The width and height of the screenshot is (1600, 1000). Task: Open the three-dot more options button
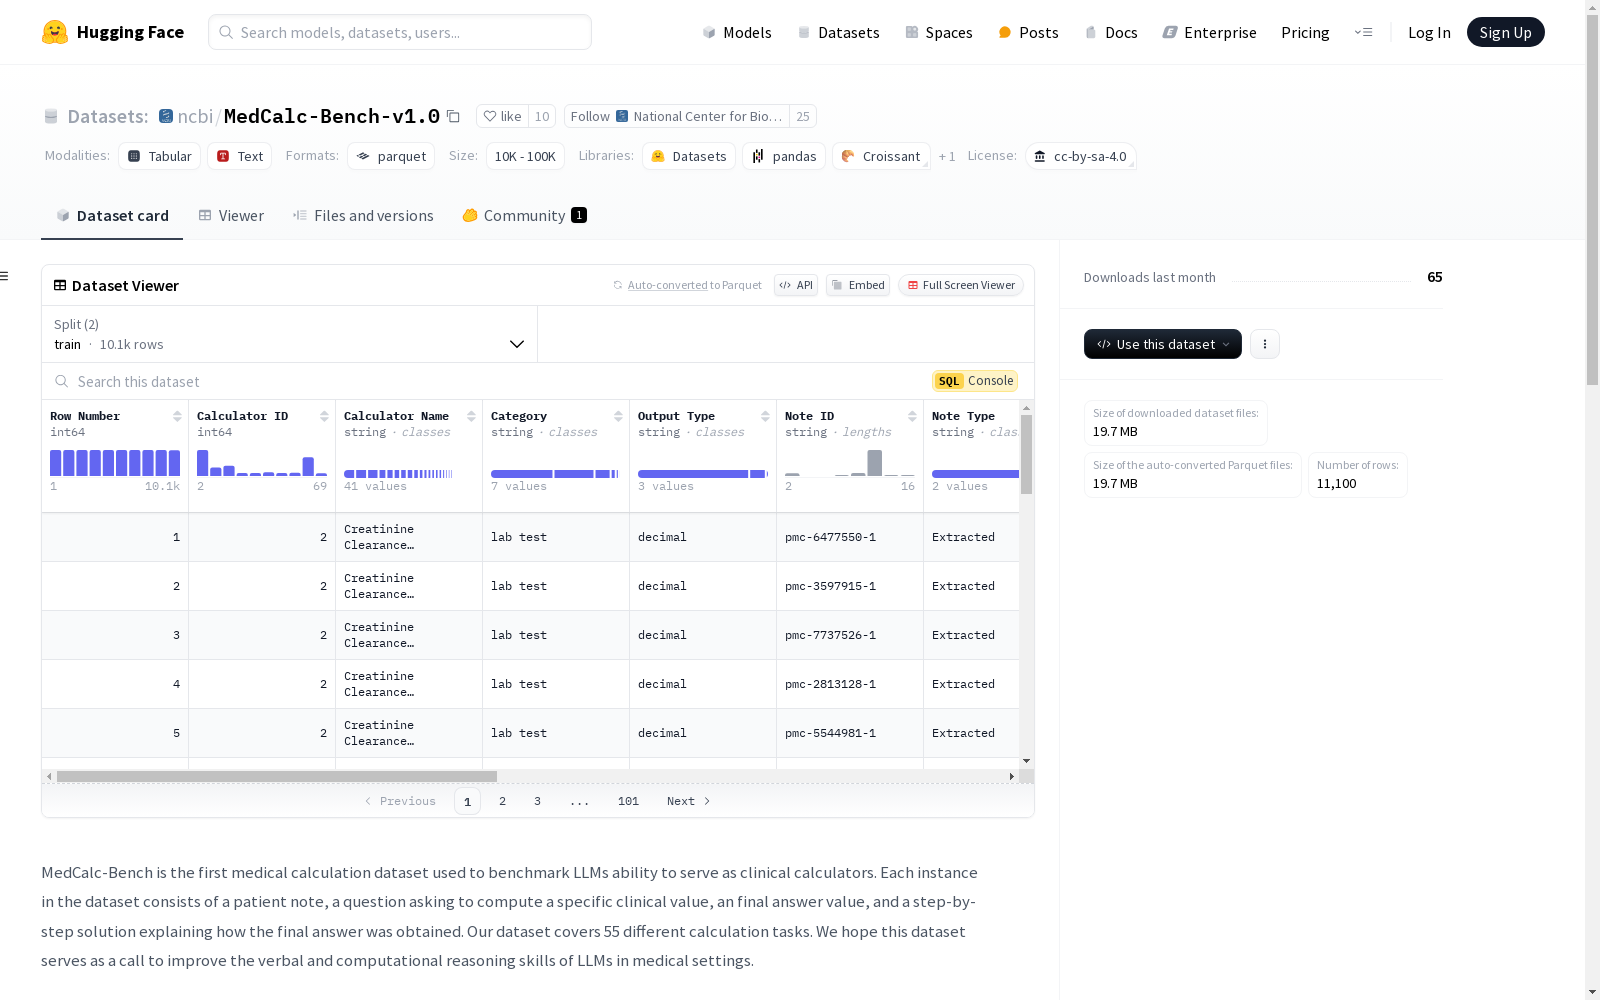pos(1265,344)
